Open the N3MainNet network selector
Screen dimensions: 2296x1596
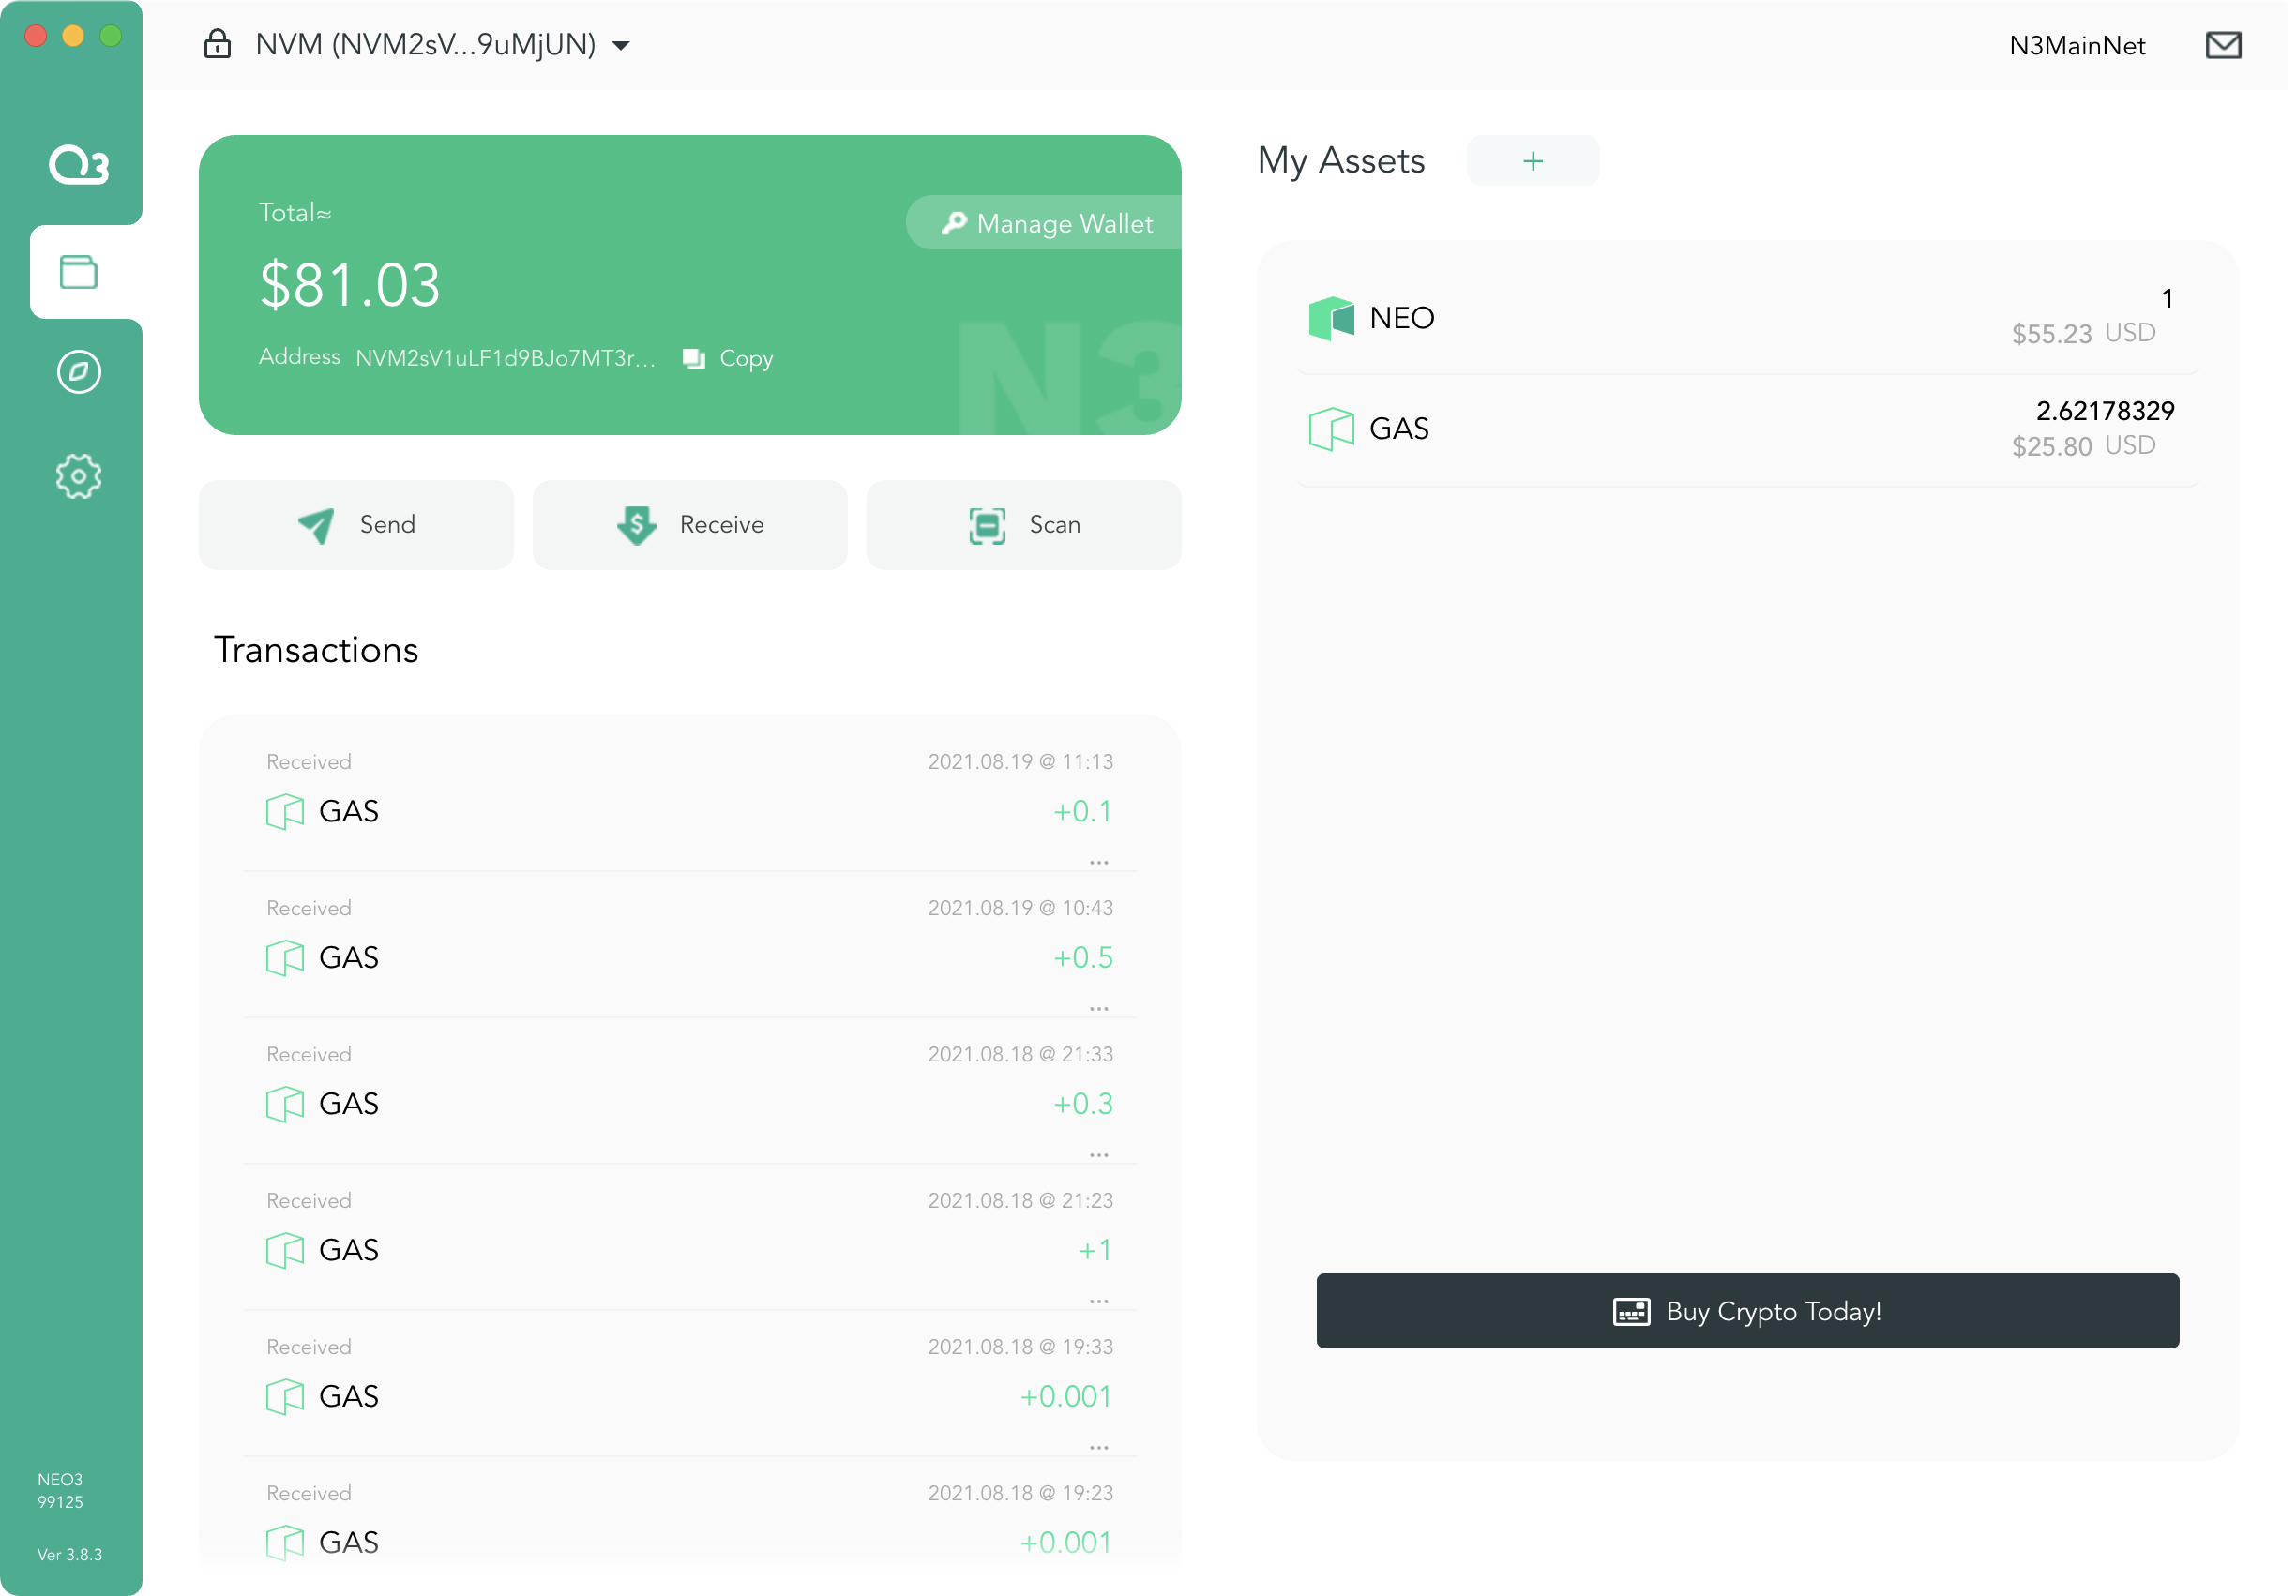tap(2077, 45)
